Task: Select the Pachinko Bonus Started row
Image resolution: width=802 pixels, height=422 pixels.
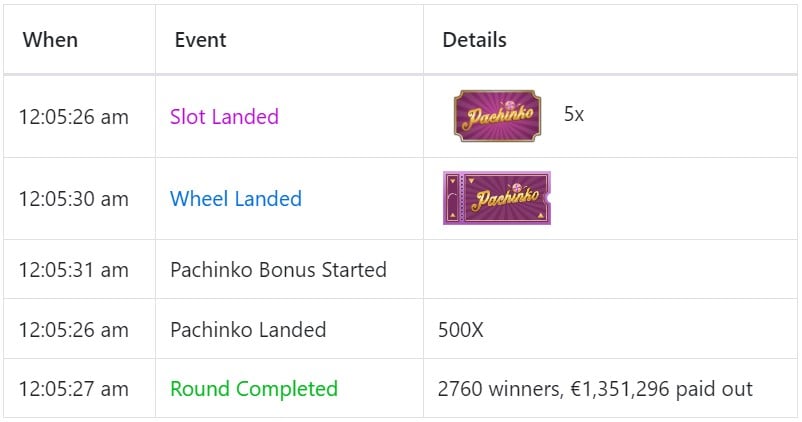Action: [x=400, y=270]
